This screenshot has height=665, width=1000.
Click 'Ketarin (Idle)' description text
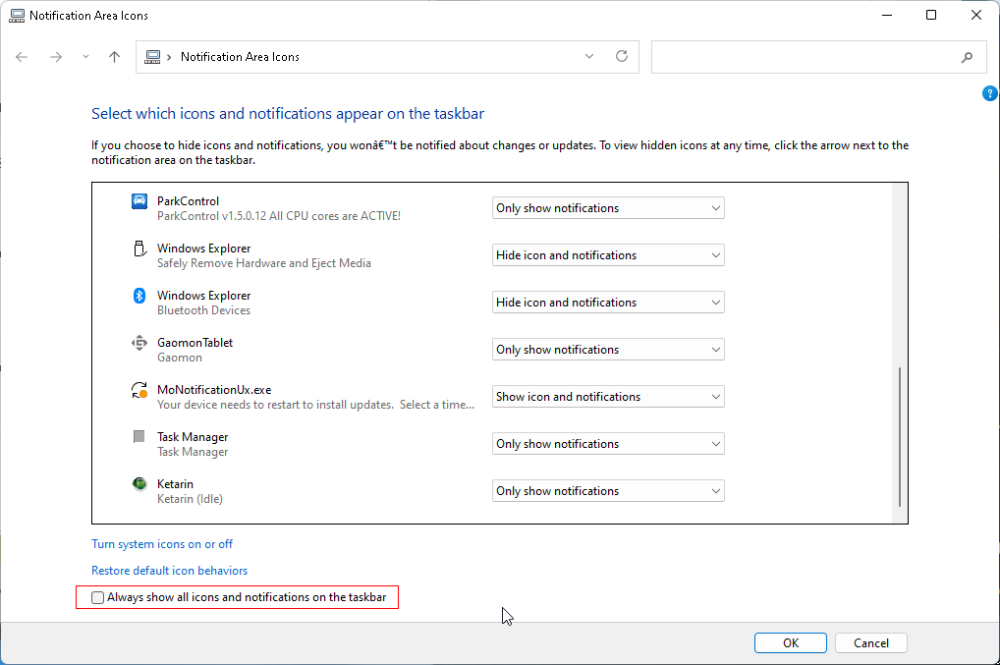[190, 499]
